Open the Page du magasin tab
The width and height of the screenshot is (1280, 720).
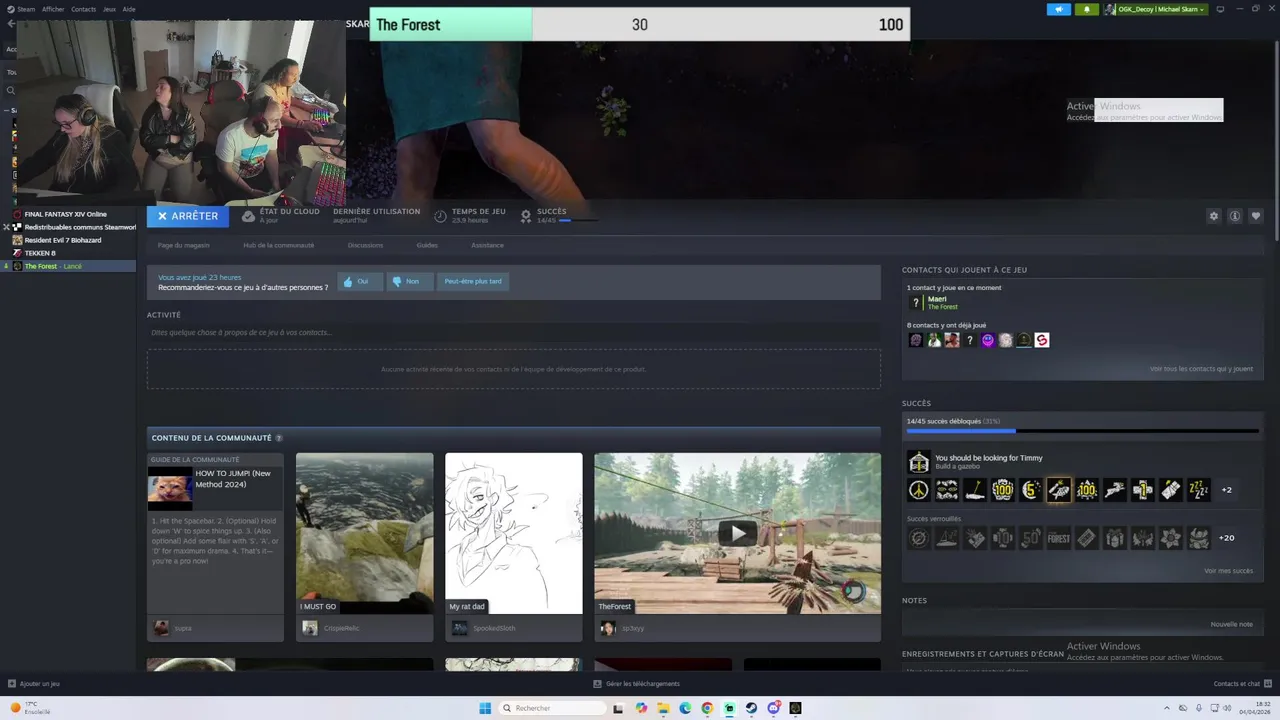184,245
